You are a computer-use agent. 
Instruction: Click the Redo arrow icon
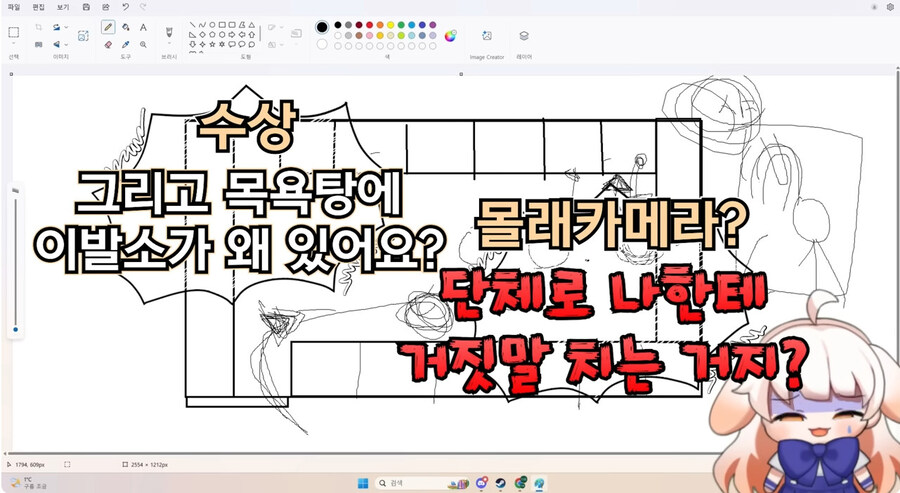[x=143, y=7]
